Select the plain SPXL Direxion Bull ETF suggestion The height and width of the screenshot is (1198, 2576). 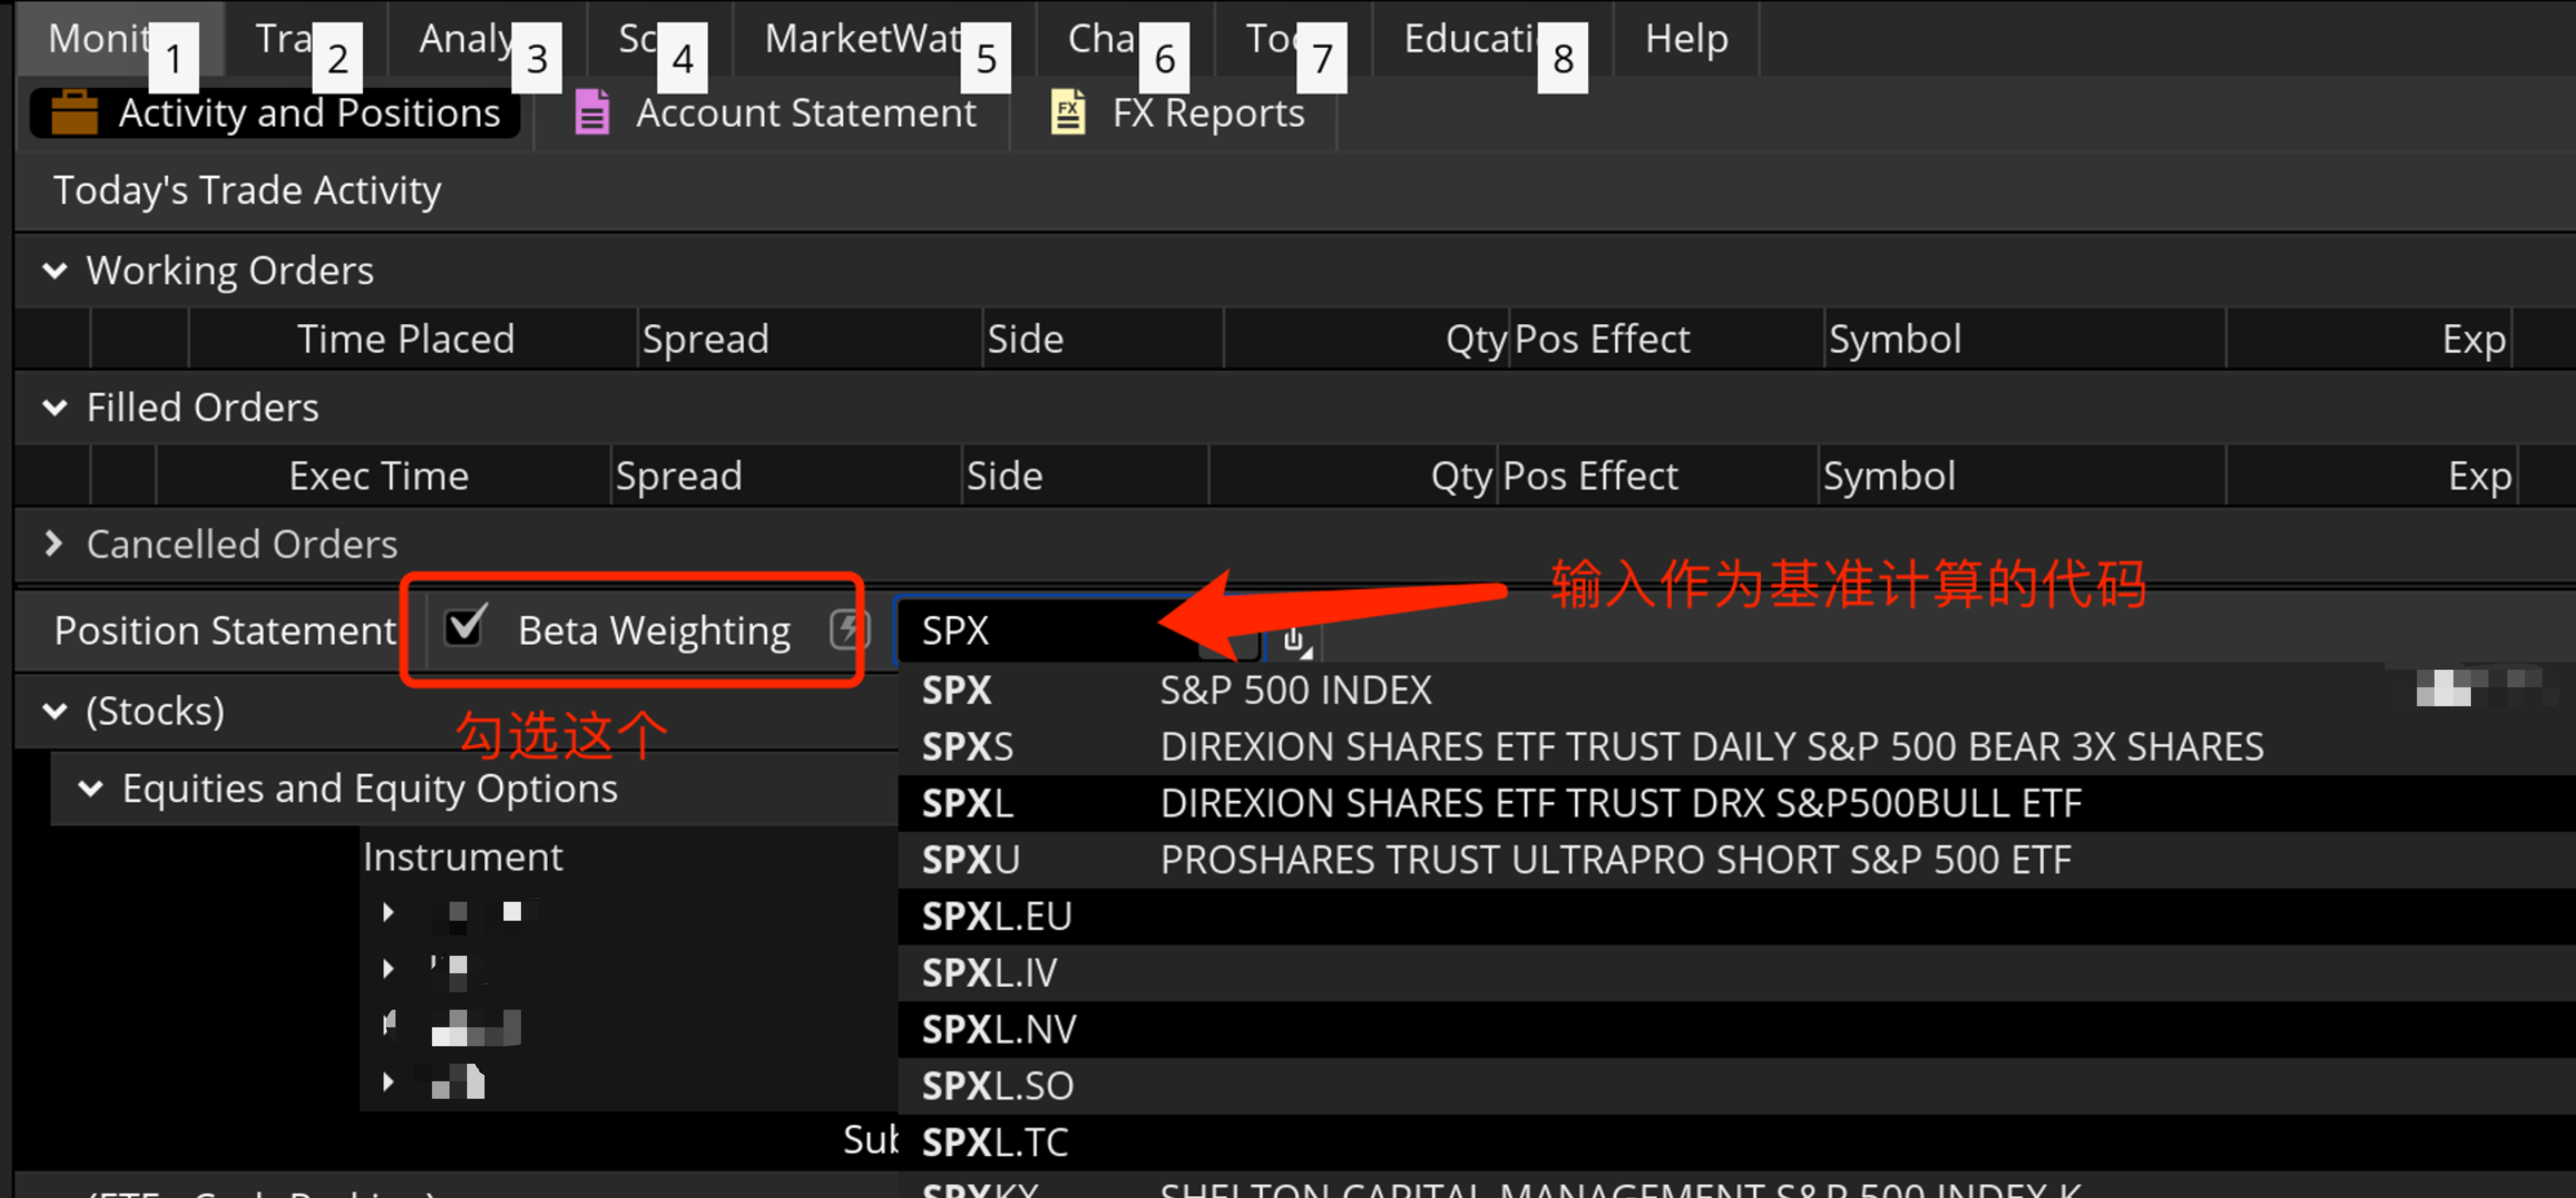[x=1736, y=803]
